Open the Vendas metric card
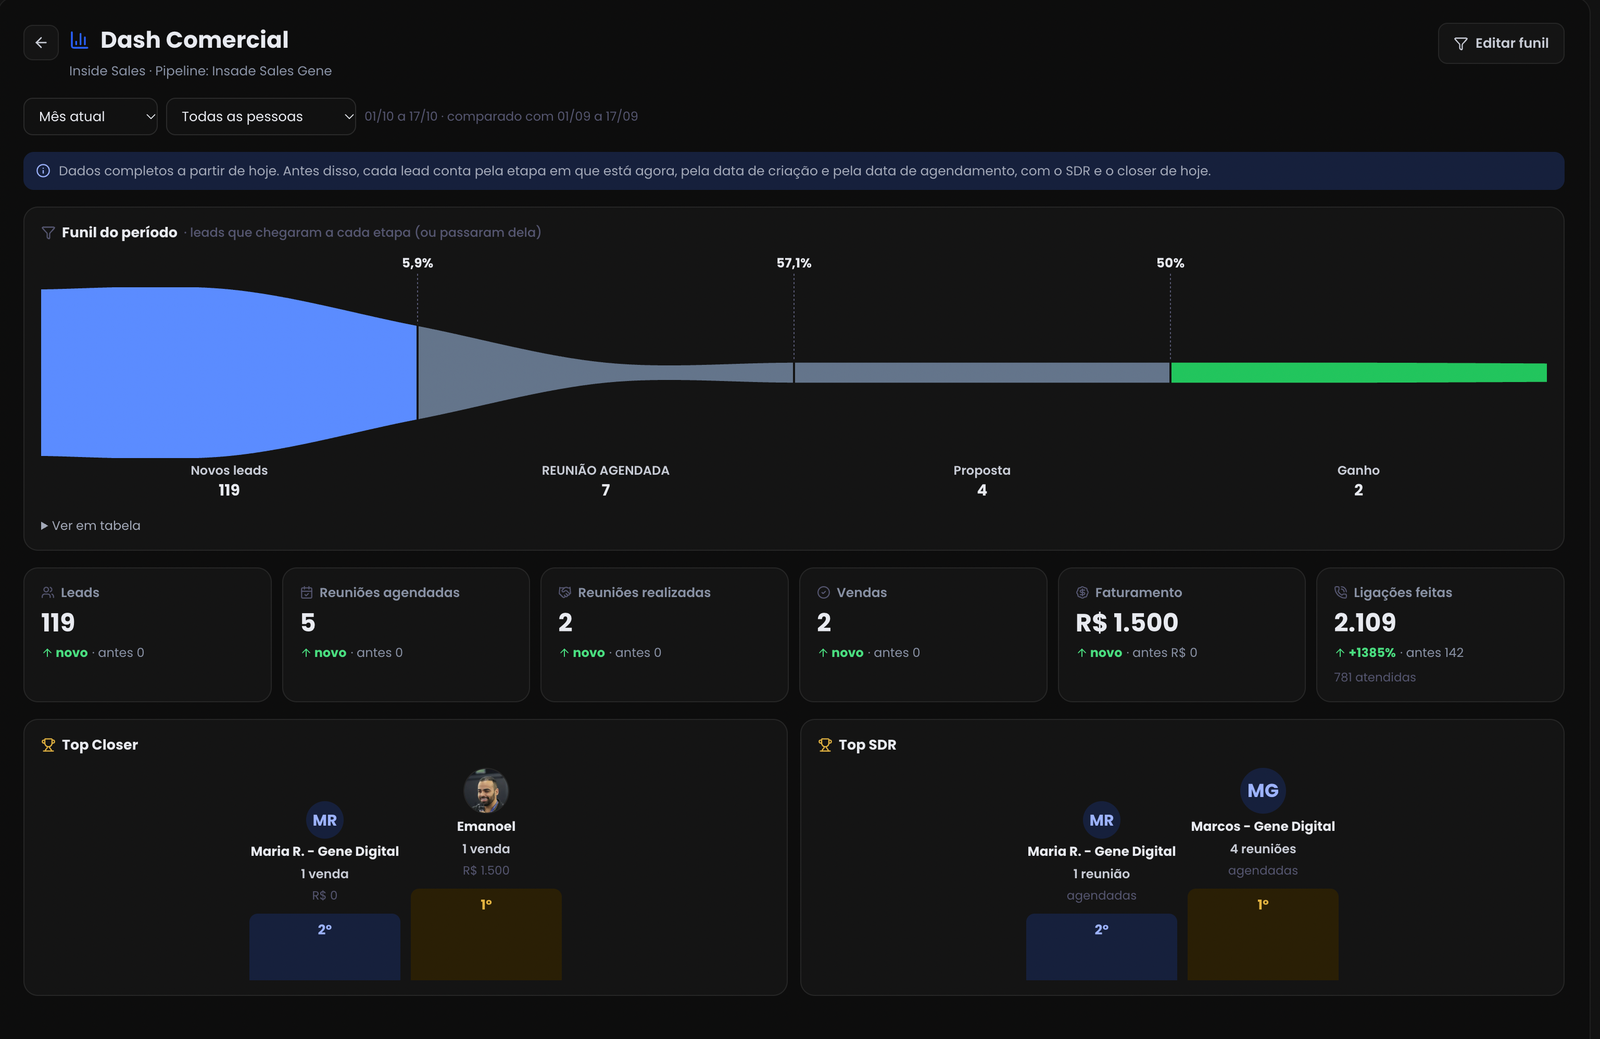Viewport: 1600px width, 1039px height. coord(923,635)
